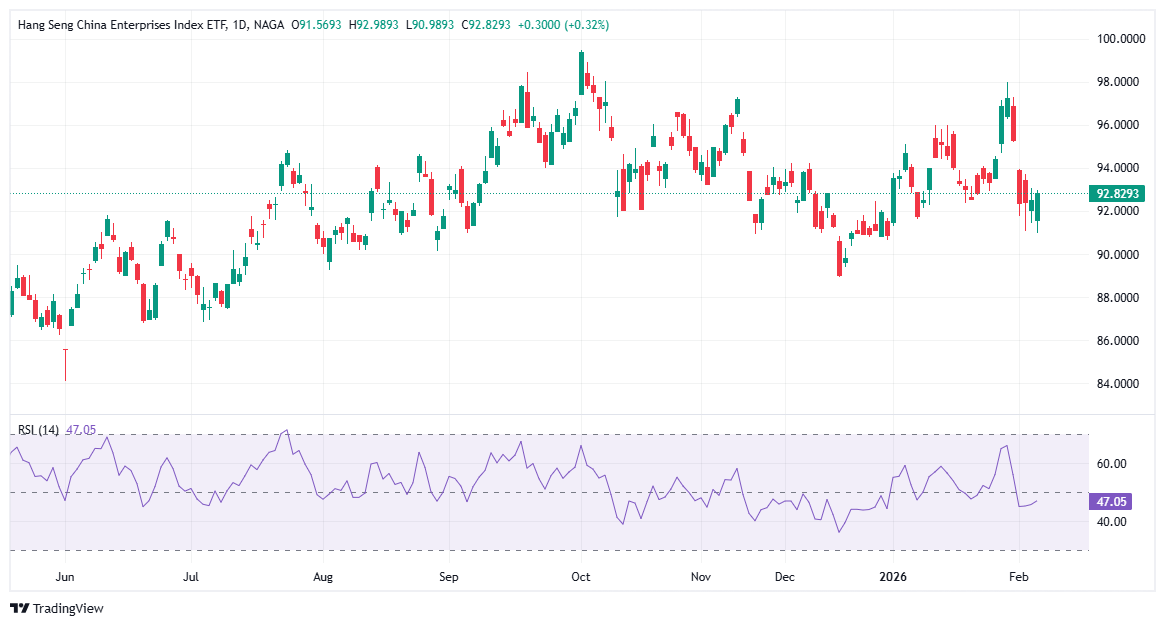Click the Feb label on the time axis
The height and width of the screenshot is (626, 1165).
coord(1019,577)
